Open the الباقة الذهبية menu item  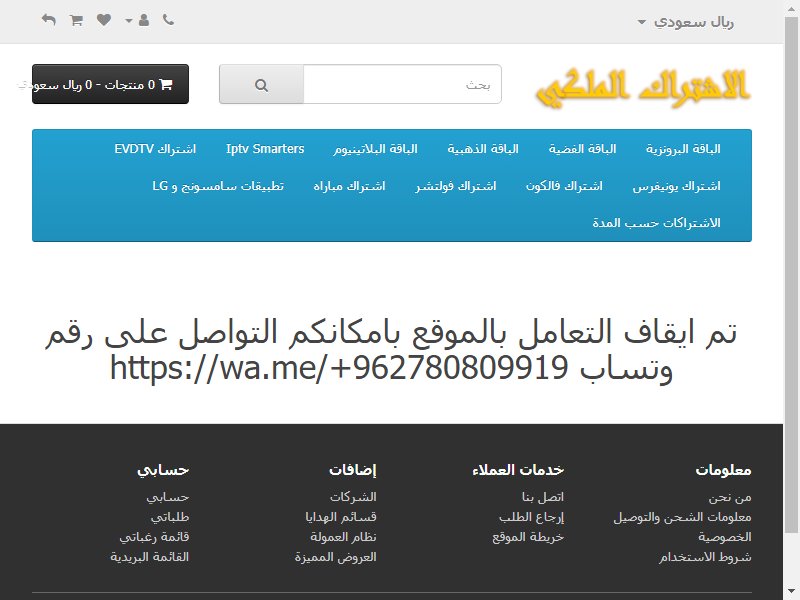[x=483, y=149]
